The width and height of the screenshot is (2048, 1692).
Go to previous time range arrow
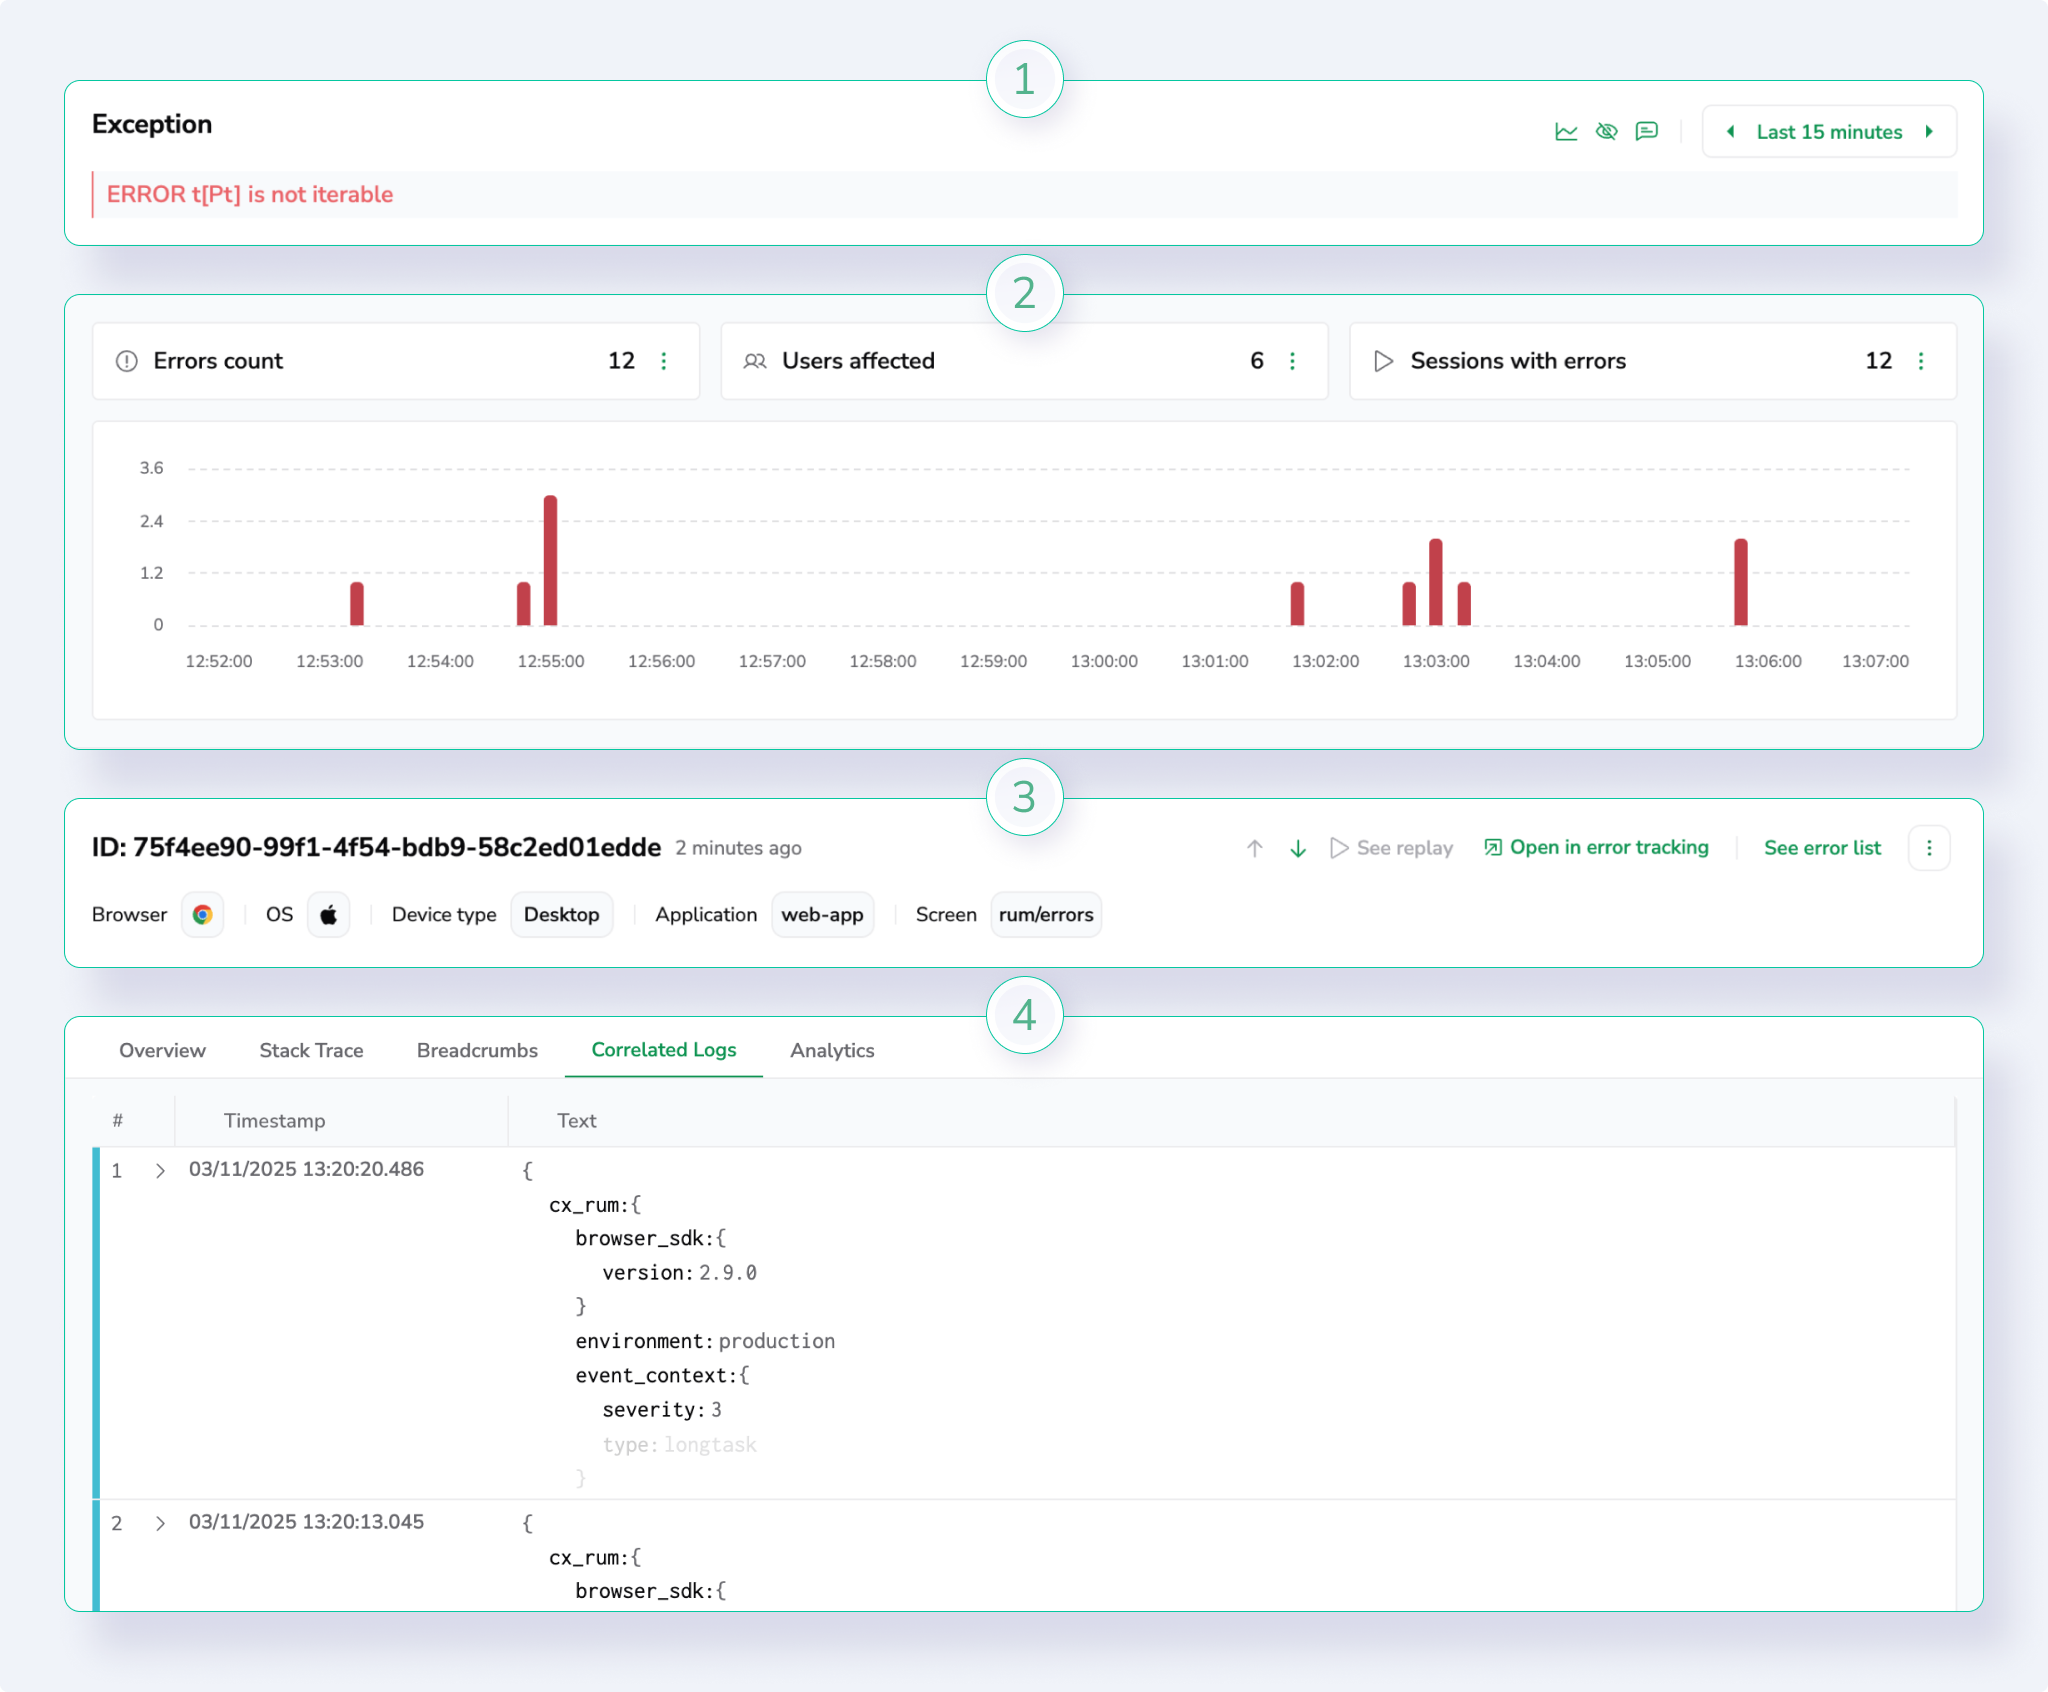(x=1731, y=132)
